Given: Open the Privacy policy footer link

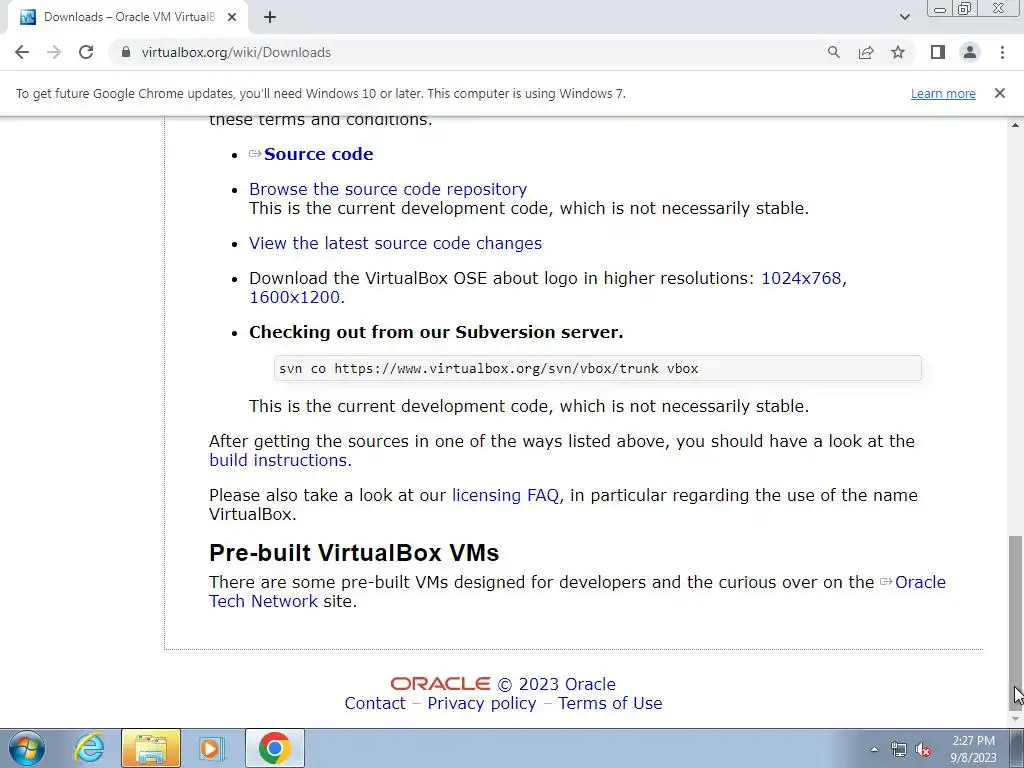Looking at the screenshot, I should (482, 703).
